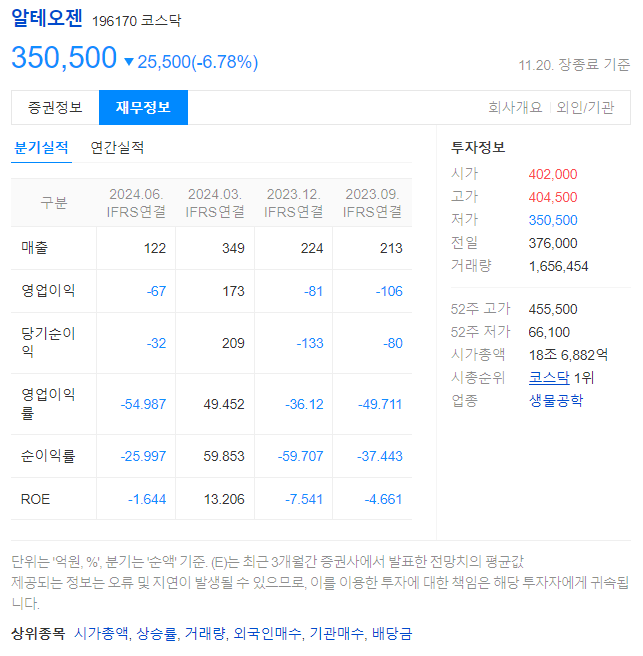643x656 pixels.
Task: Click the 2024.03. IFRS연결 column header
Action: click(215, 203)
